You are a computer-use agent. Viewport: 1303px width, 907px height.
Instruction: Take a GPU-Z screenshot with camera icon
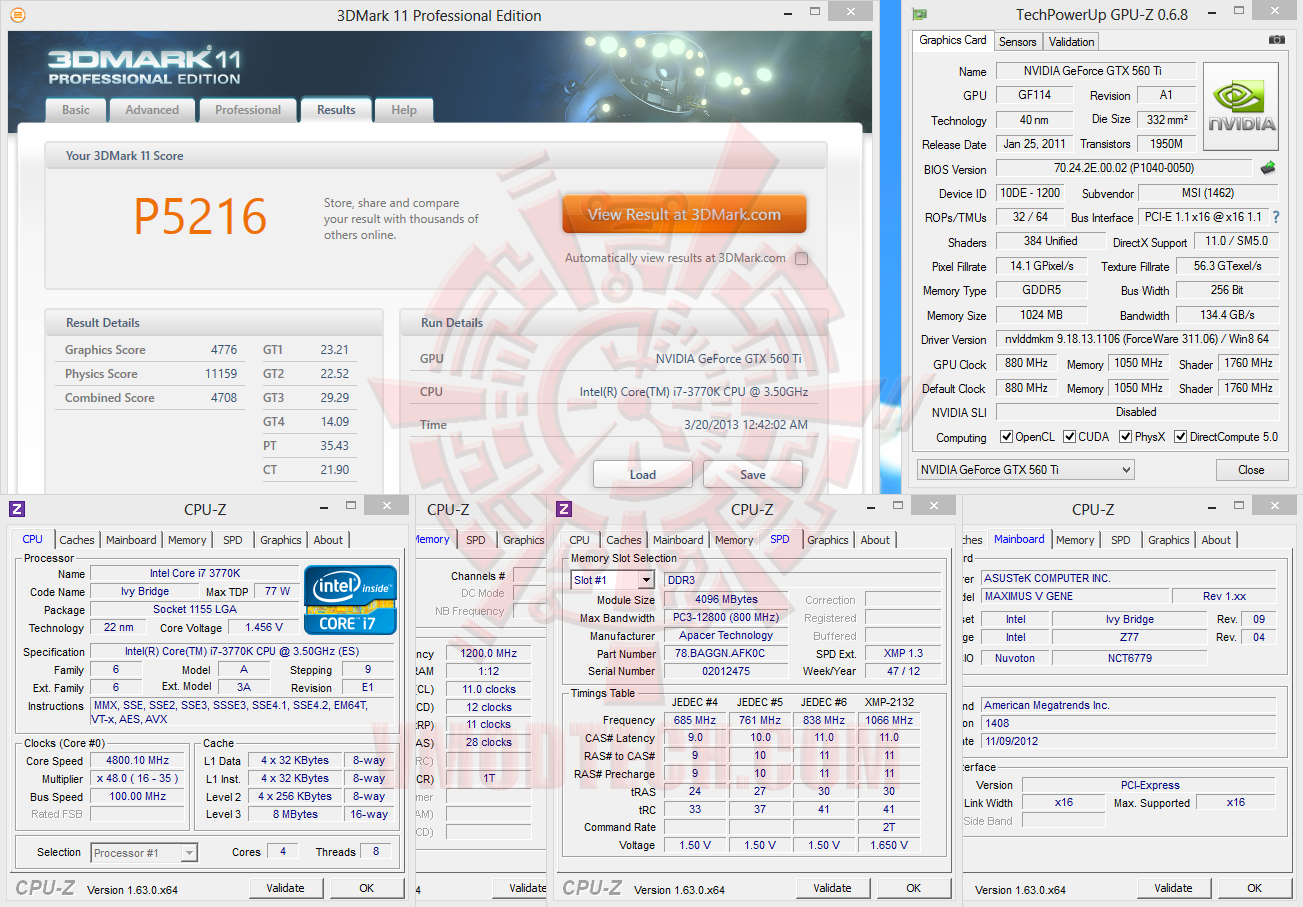(1276, 40)
